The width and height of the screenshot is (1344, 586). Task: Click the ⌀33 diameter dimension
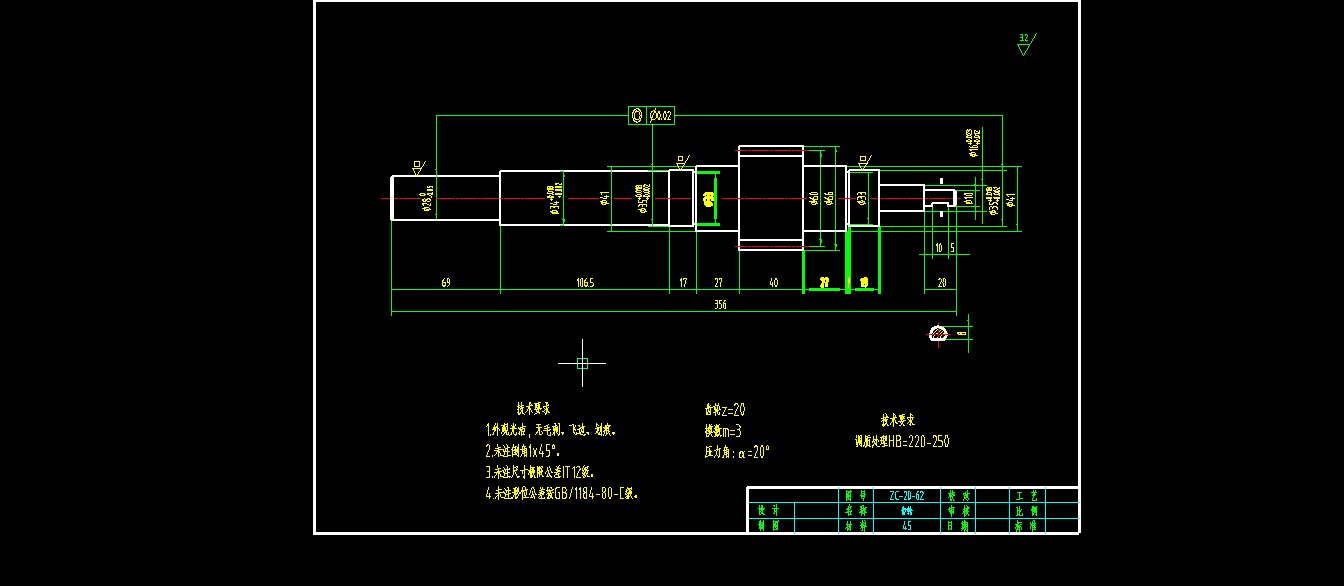[x=862, y=198]
